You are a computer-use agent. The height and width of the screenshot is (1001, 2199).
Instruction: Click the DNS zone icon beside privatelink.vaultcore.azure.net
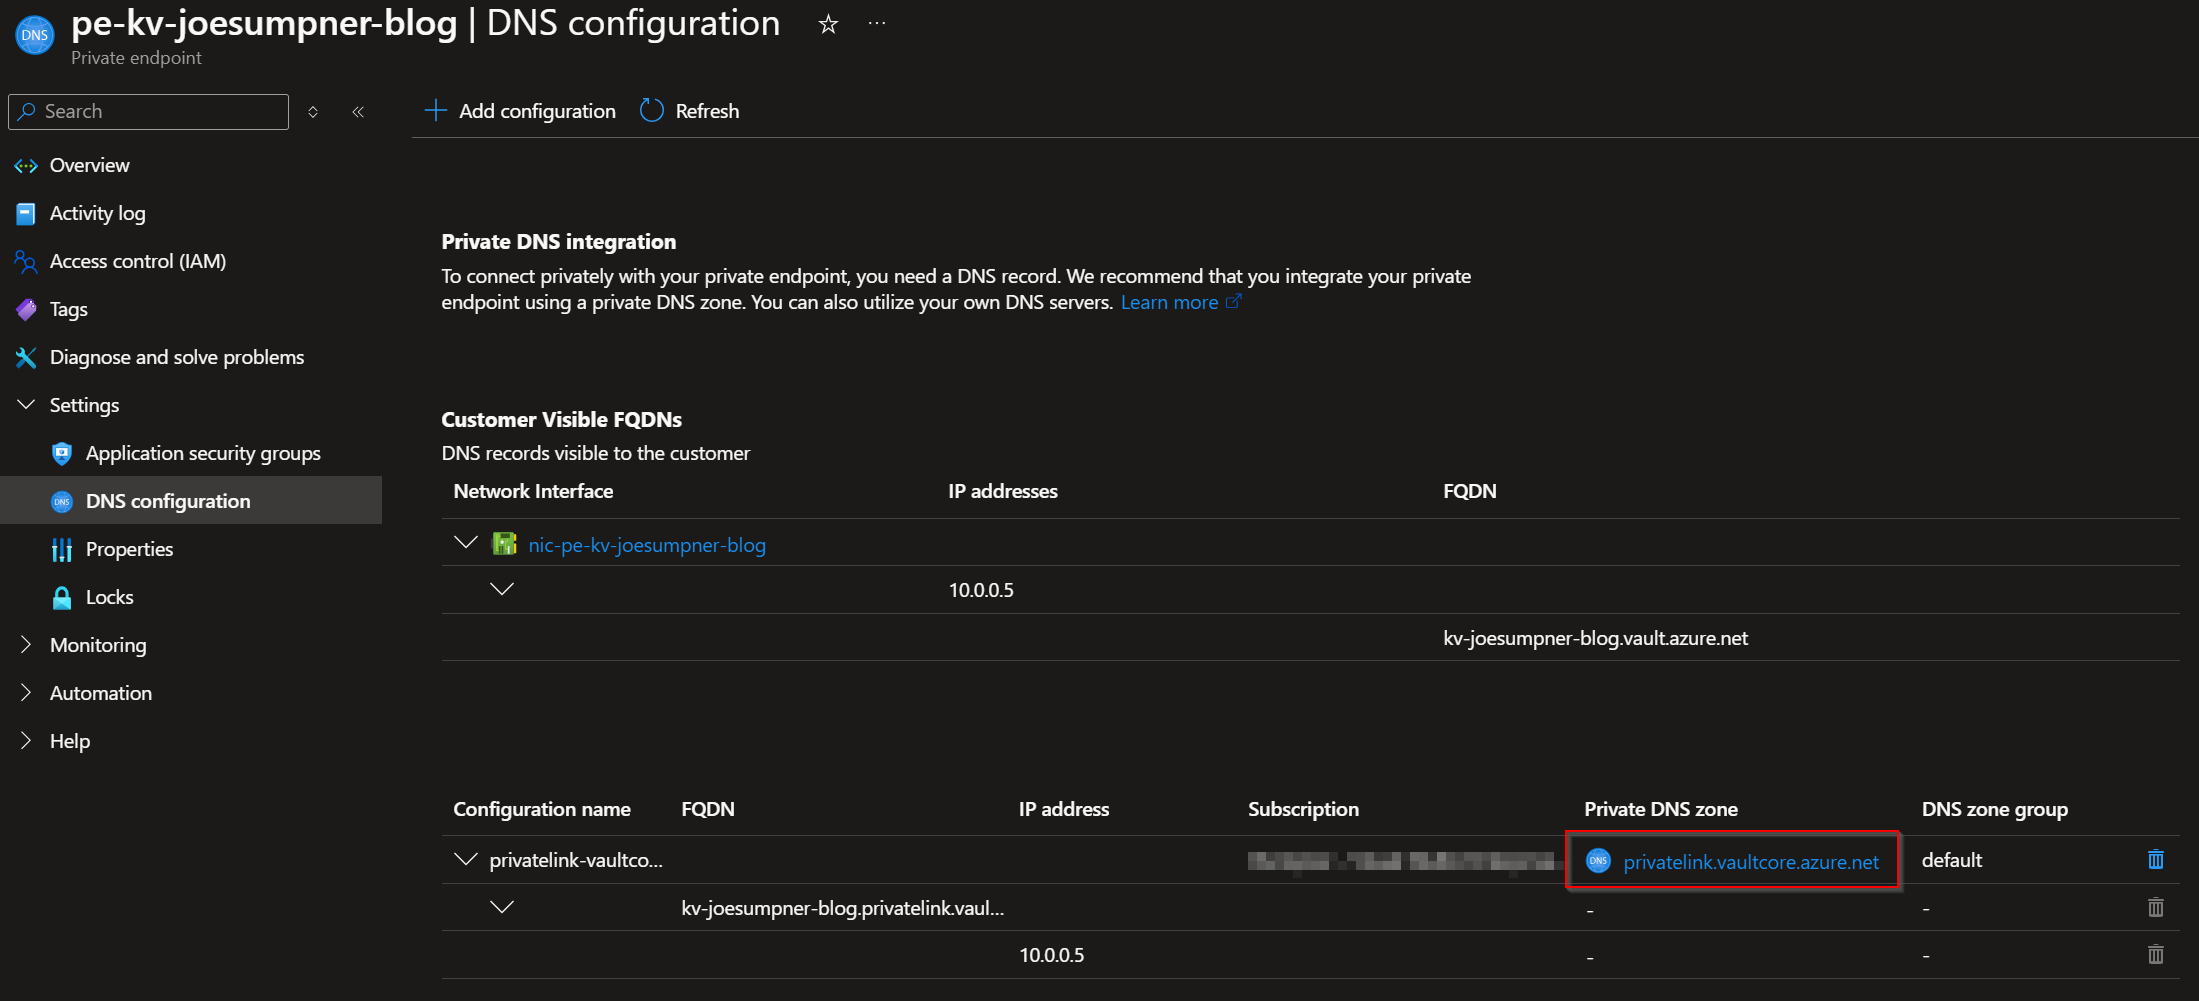point(1598,861)
